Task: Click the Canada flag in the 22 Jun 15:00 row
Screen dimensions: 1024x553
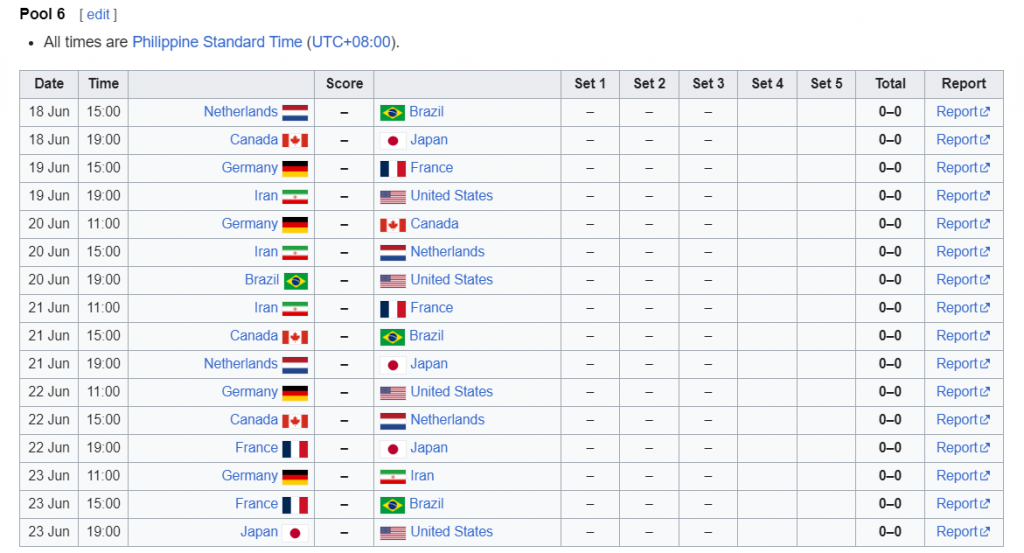Action: 295,420
